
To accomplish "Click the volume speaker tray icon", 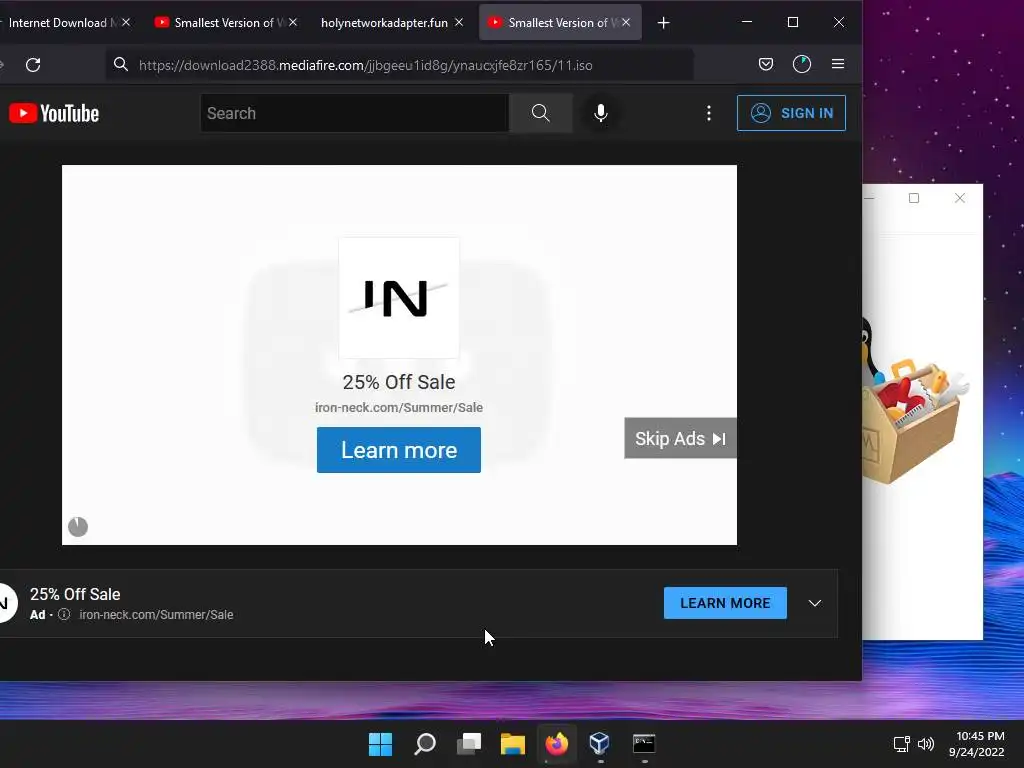I will click(x=926, y=744).
